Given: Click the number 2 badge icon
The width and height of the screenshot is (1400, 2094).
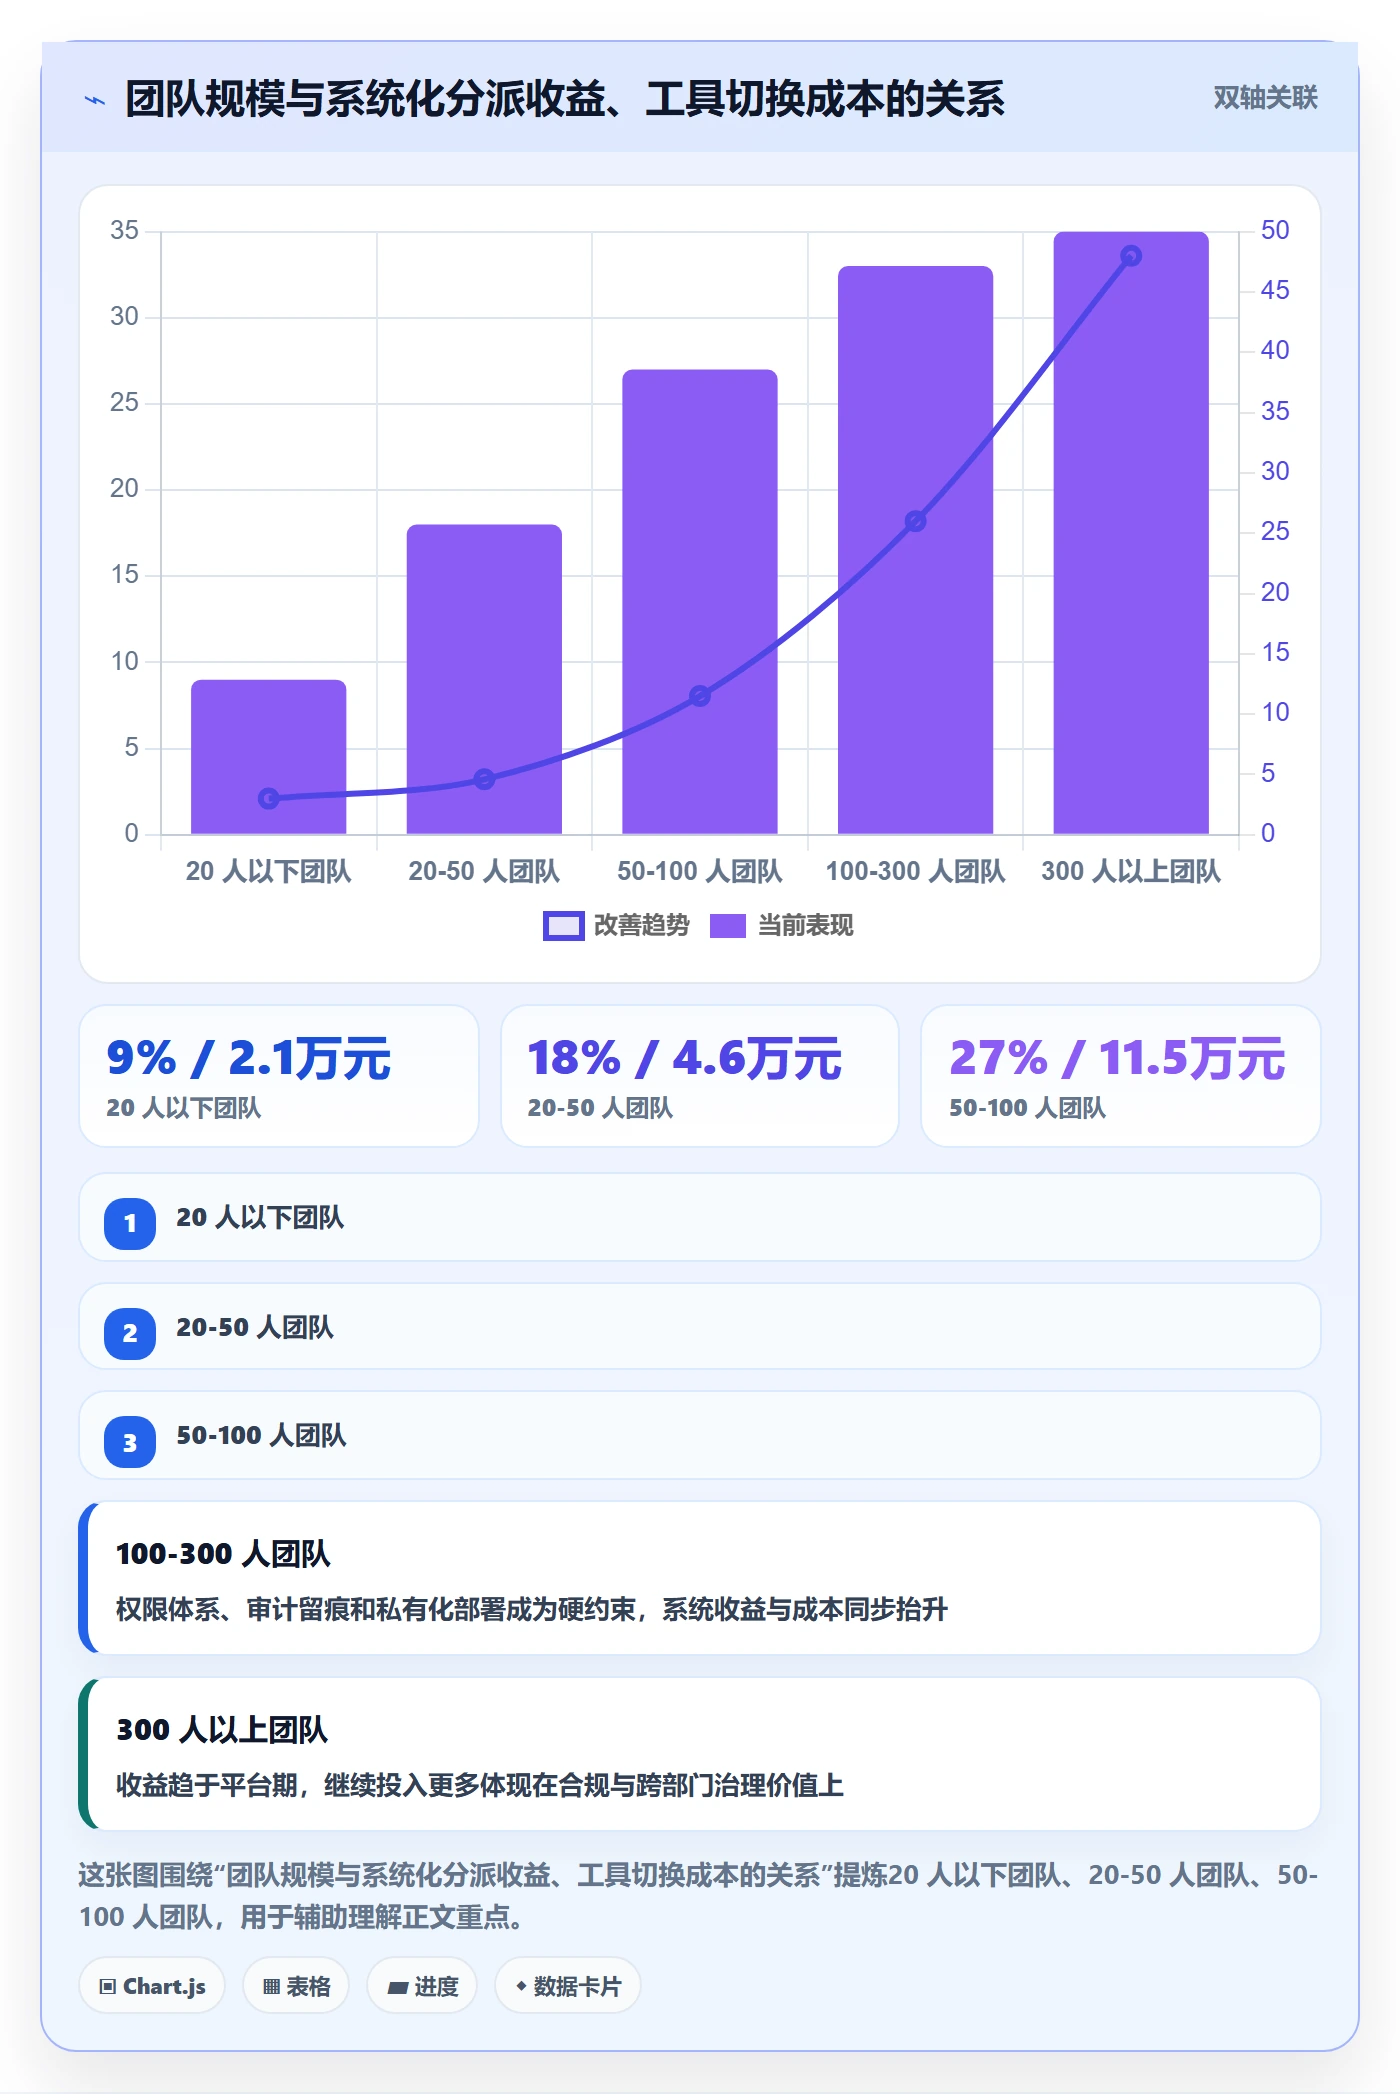Looking at the screenshot, I should [x=130, y=1333].
